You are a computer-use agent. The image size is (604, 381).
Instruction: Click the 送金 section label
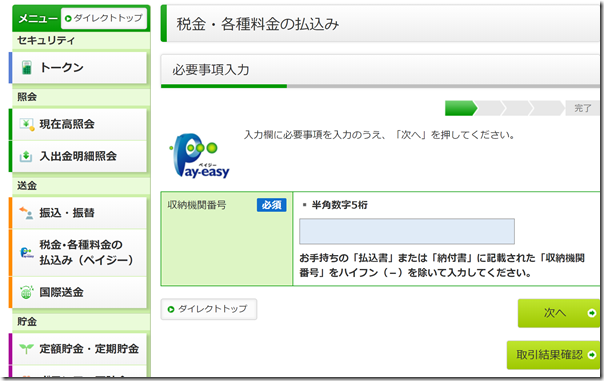27,186
